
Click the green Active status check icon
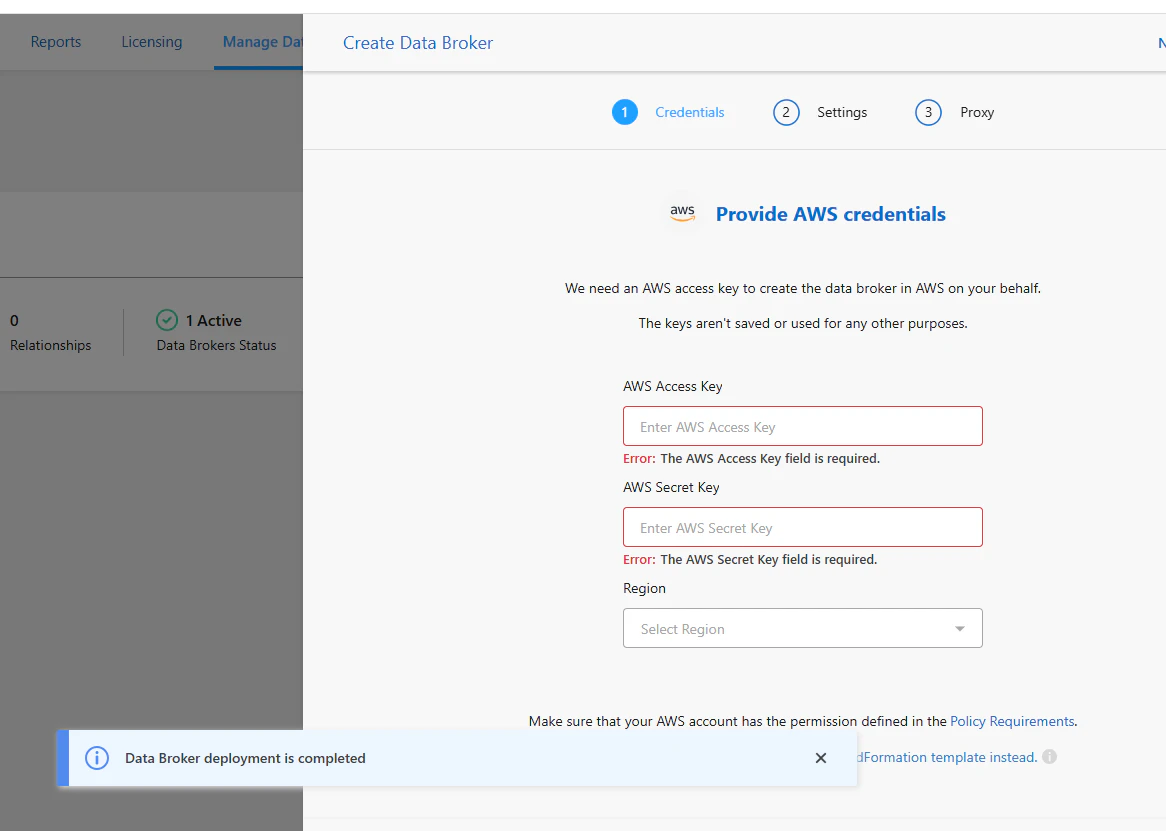click(167, 320)
